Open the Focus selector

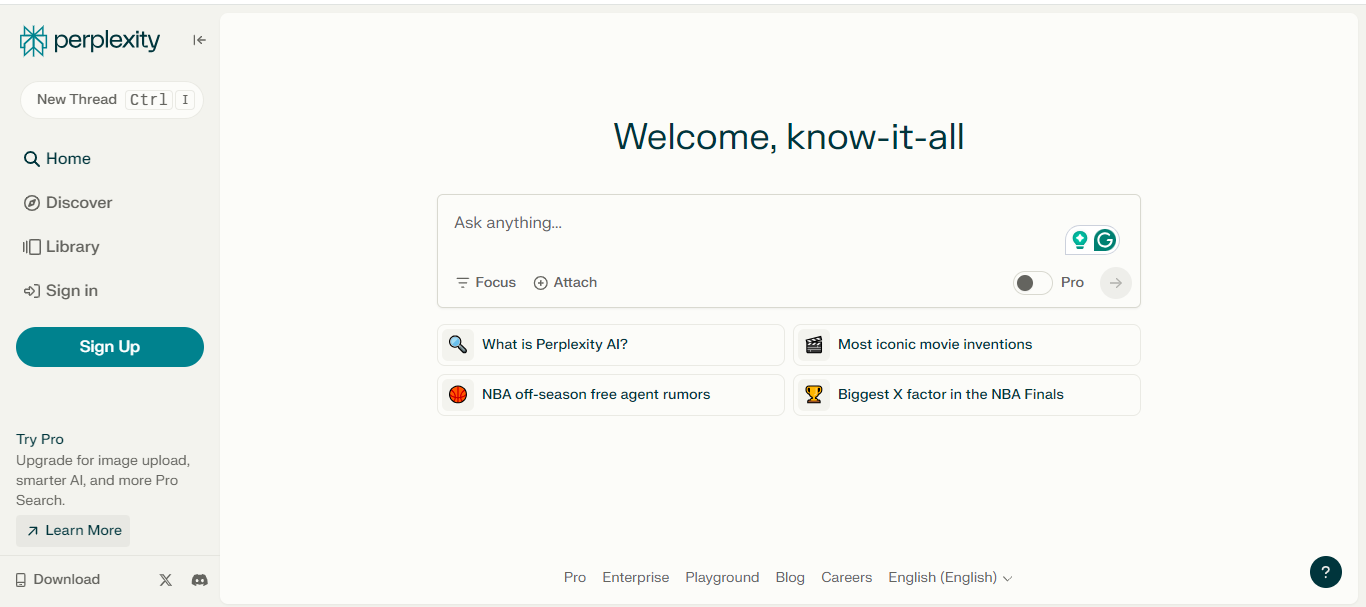point(485,282)
